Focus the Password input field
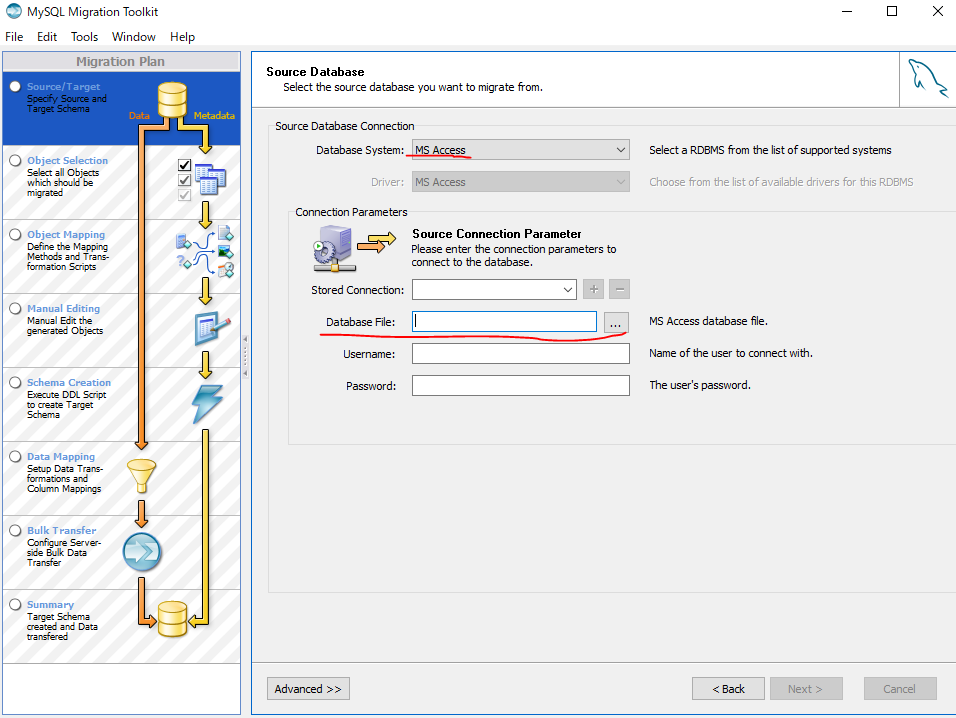 [x=521, y=385]
